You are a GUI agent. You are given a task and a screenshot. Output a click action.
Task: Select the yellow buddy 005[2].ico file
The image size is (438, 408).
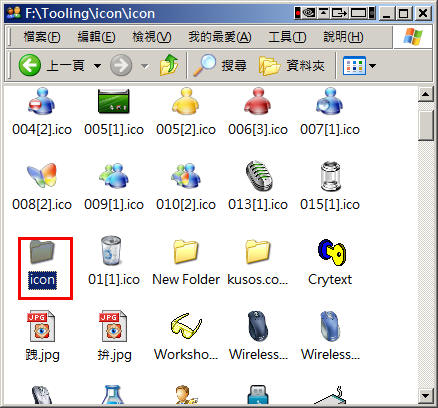point(186,101)
